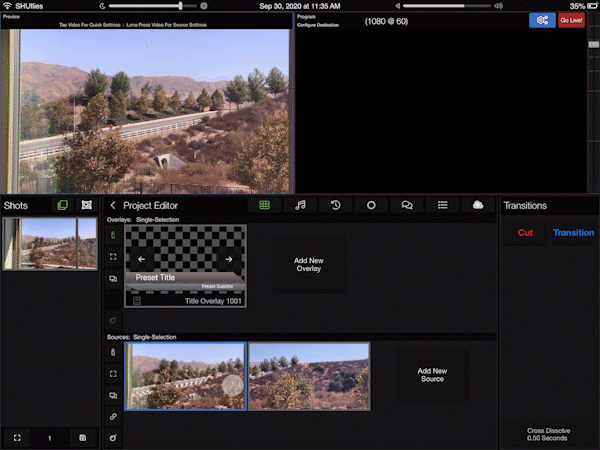Open the audio mixer music note tab

[x=300, y=205]
